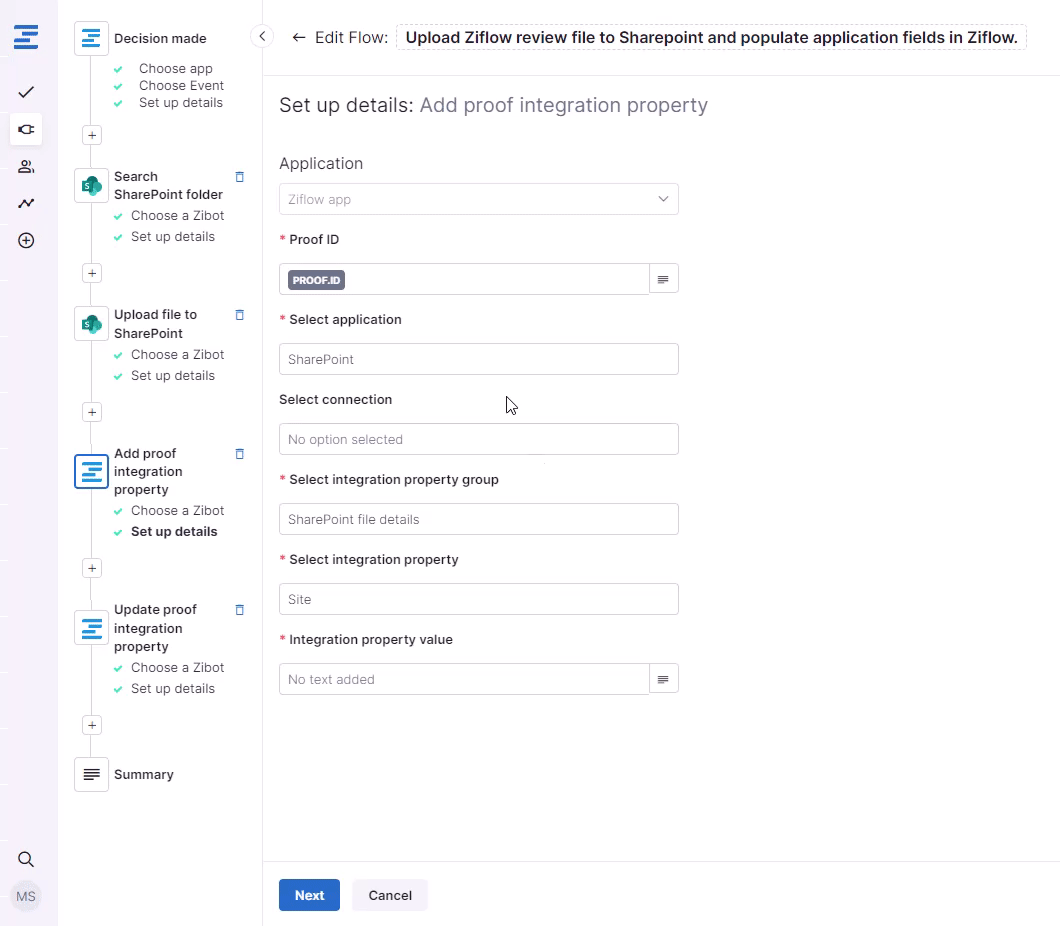Open the proofs checkmark sidebar icon
Viewport: 1060px width, 926px height.
coord(26,92)
